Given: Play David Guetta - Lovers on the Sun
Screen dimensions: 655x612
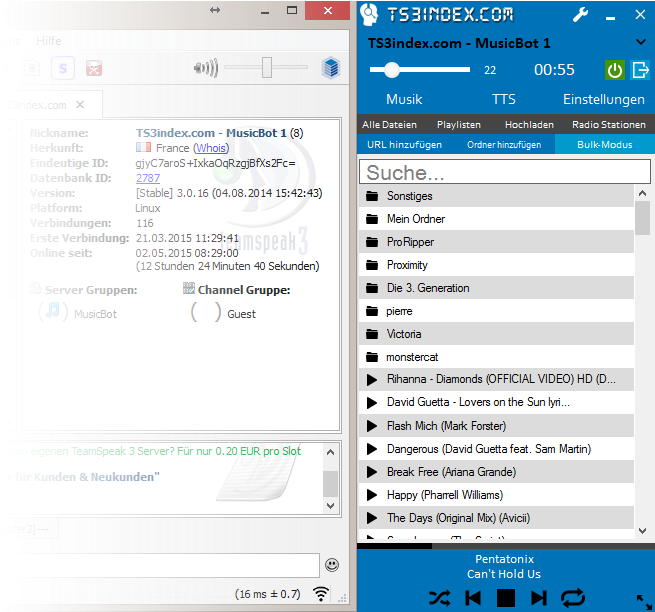Looking at the screenshot, I should click(371, 403).
